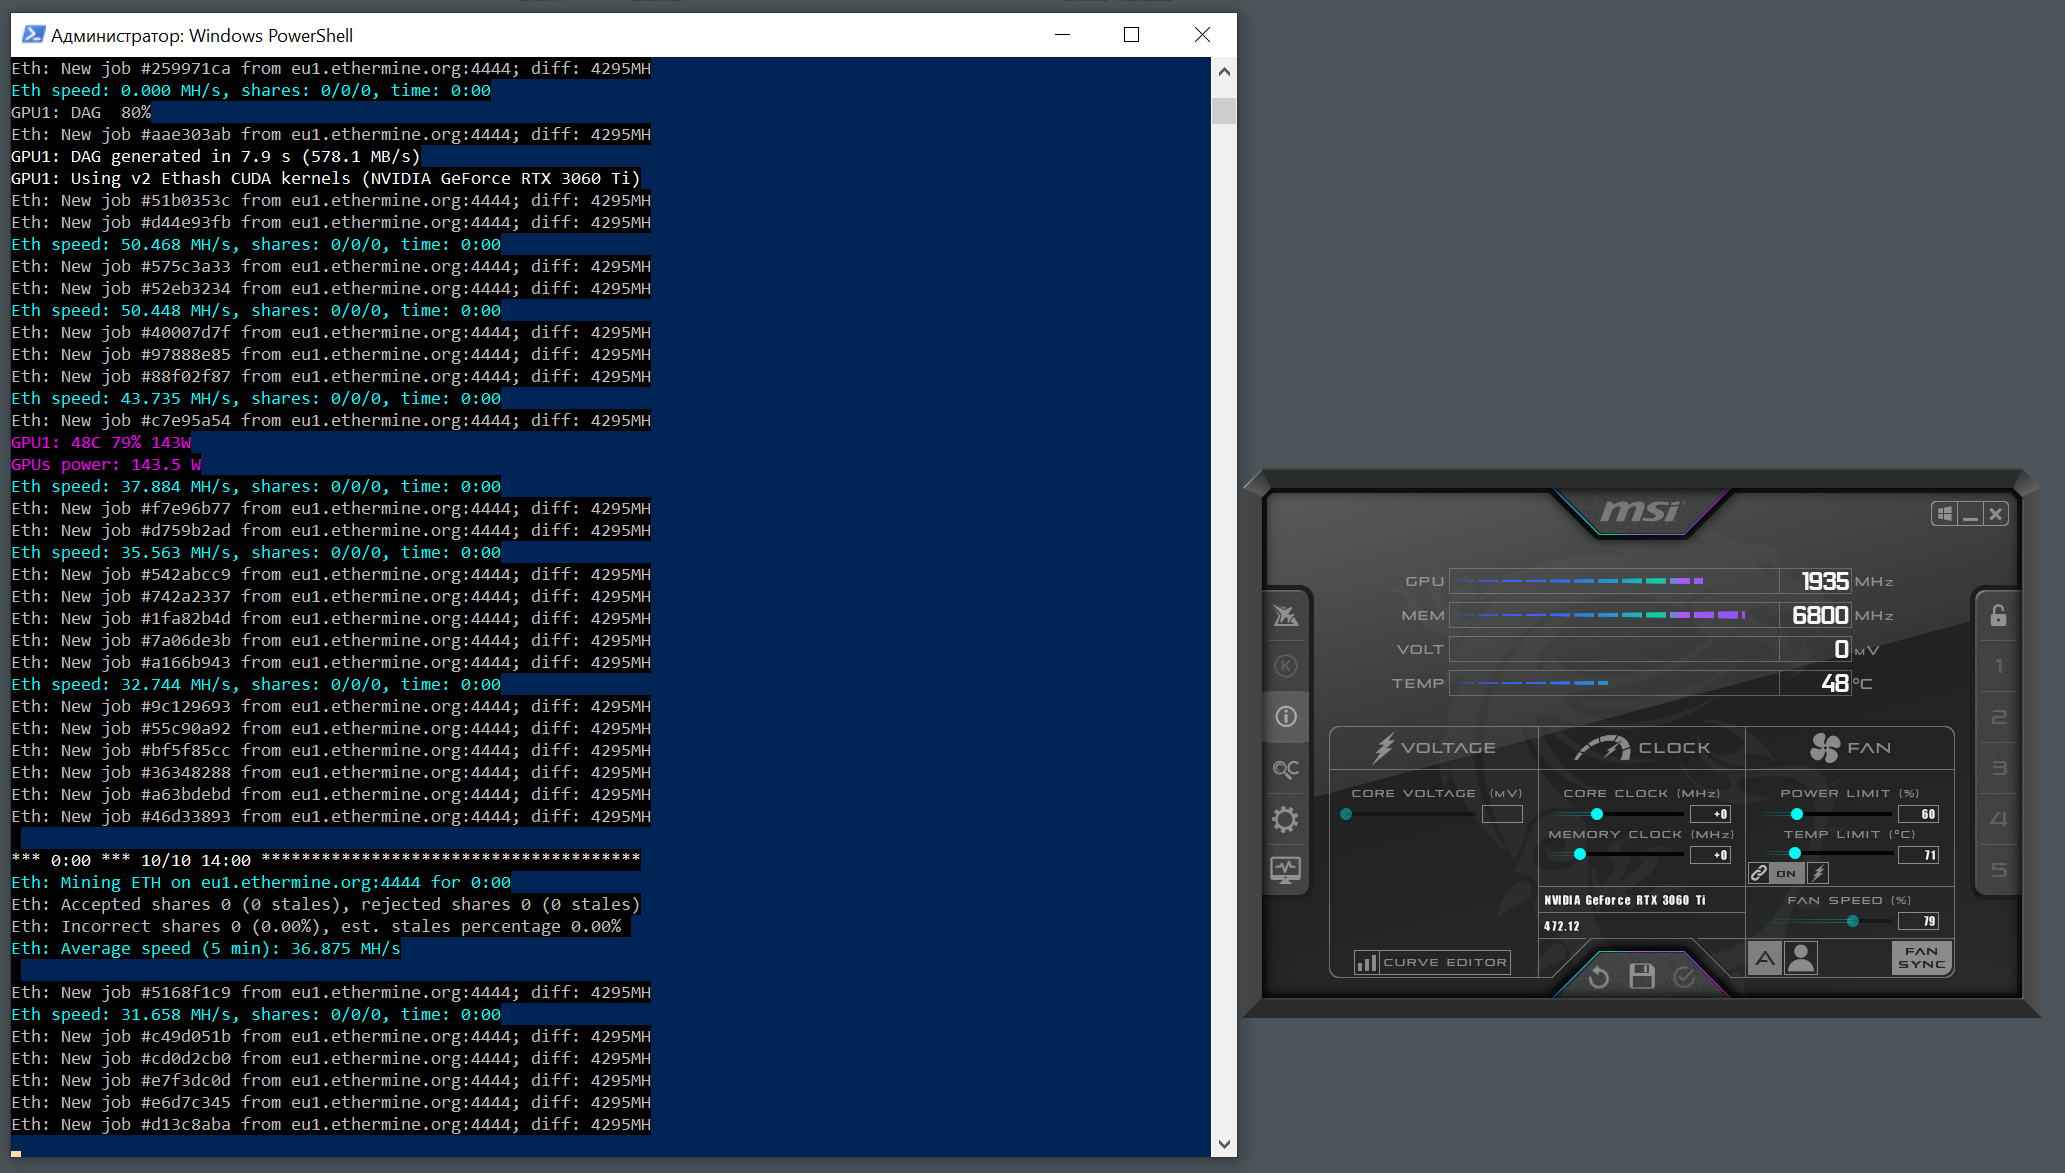
Task: Click the Voltage section header
Action: click(x=1433, y=748)
